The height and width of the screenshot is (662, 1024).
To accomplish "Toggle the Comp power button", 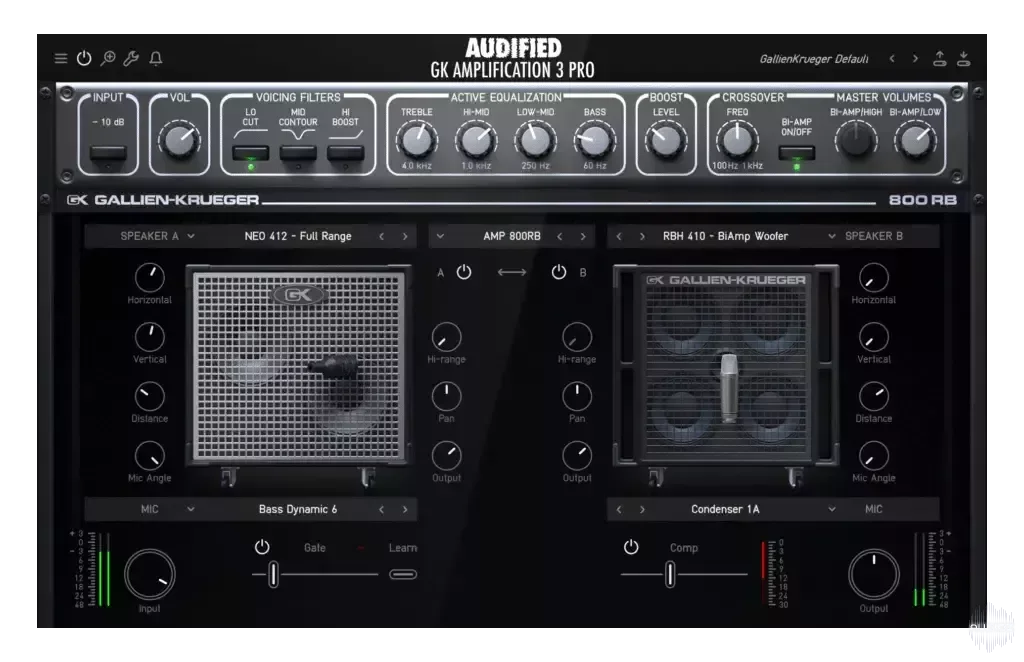I will coord(631,547).
